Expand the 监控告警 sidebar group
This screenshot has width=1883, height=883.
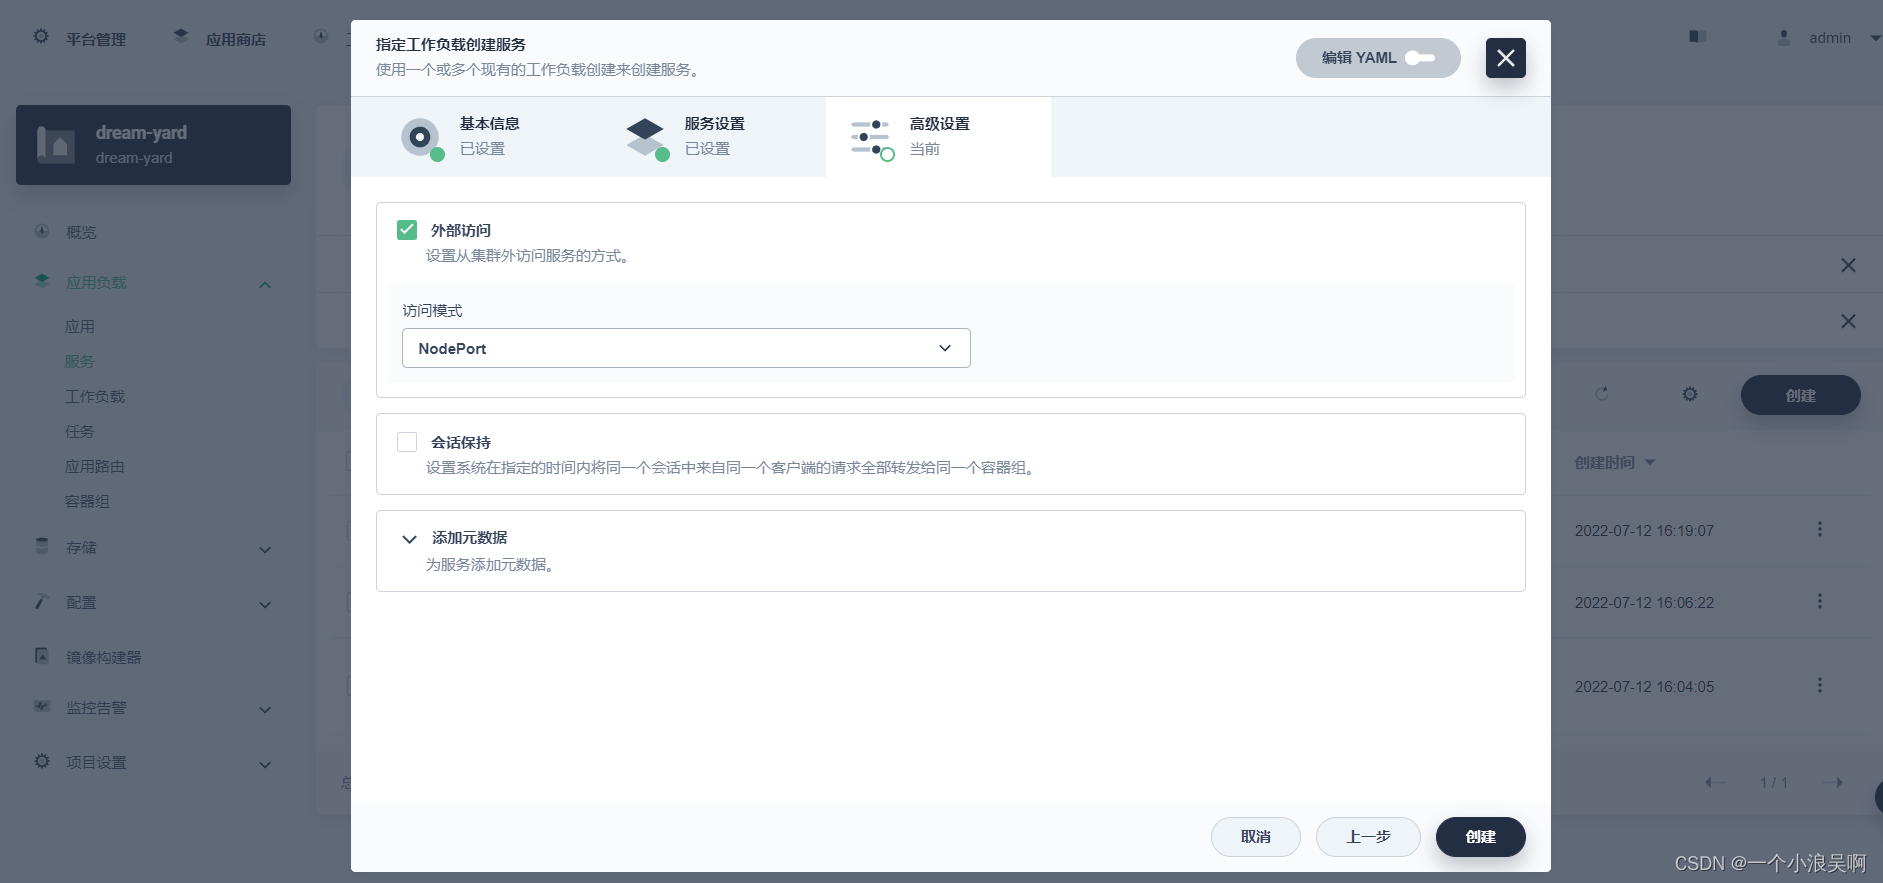click(x=265, y=709)
